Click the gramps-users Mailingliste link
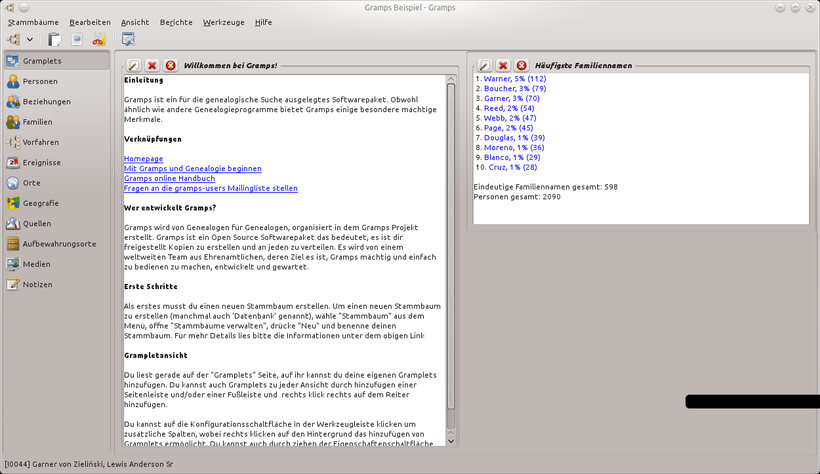 click(211, 188)
